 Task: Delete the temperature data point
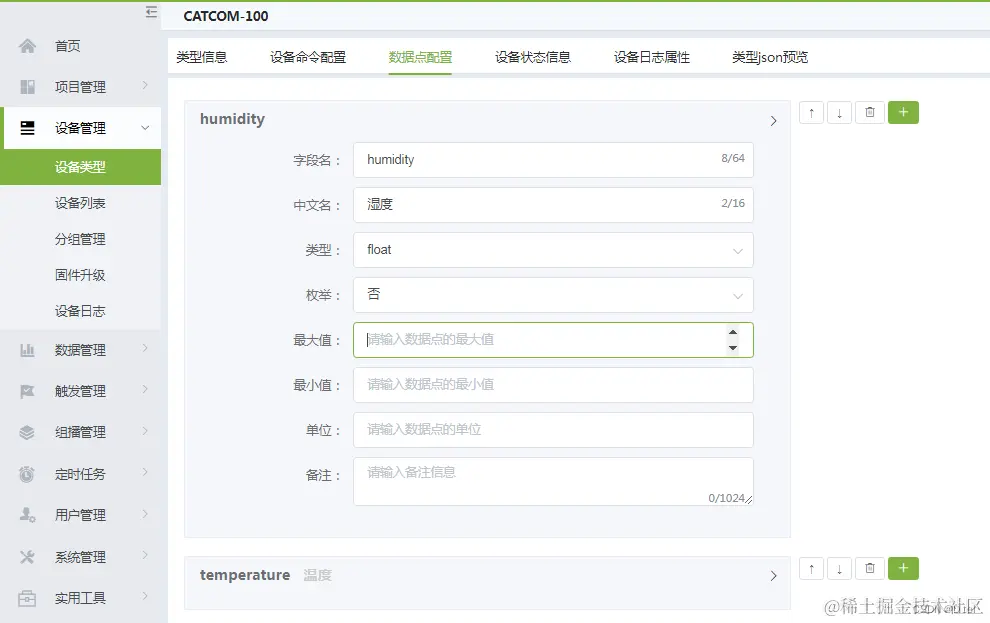point(869,569)
